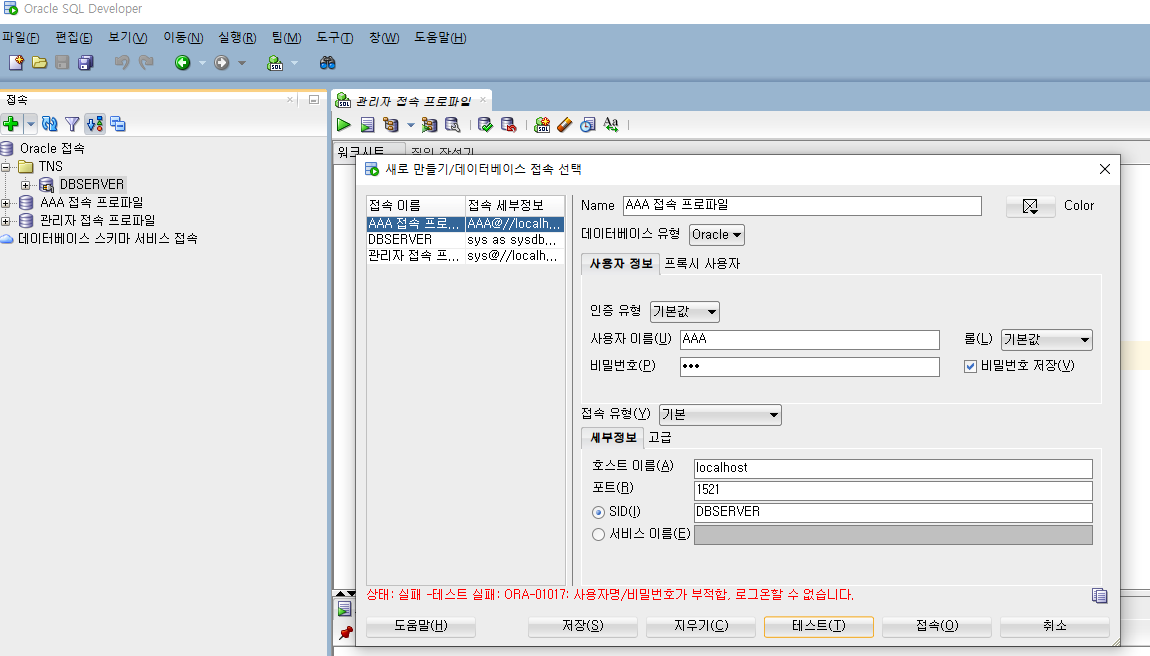Click the 비밀번호 password field
Screen dimensions: 1150x656
coord(810,366)
